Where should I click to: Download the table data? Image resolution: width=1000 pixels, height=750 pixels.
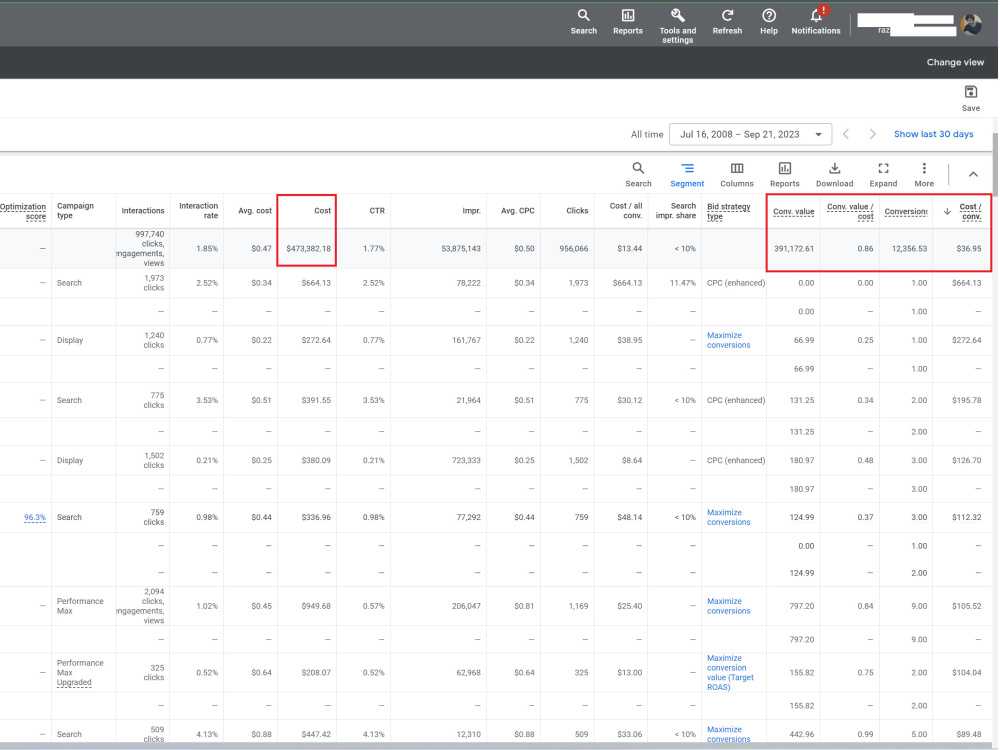(834, 174)
